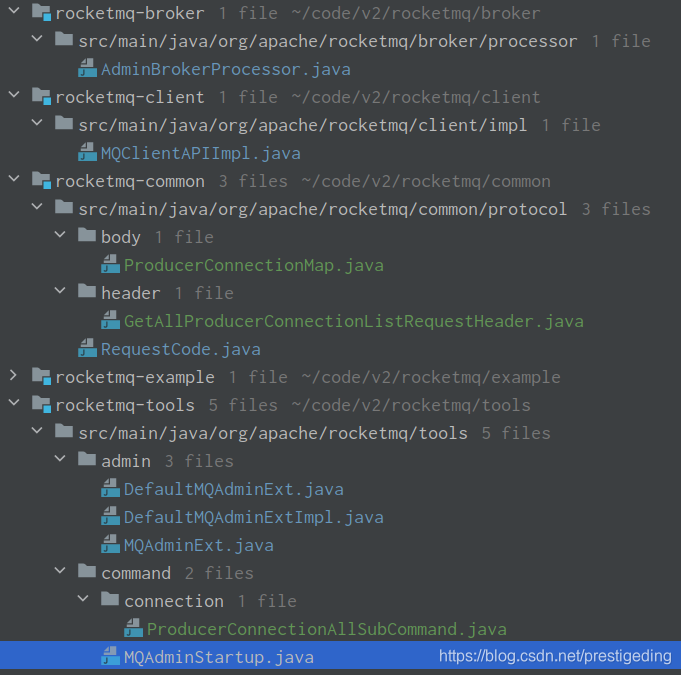Click the MQClientAPIImpl.java file icon

click(x=87, y=152)
